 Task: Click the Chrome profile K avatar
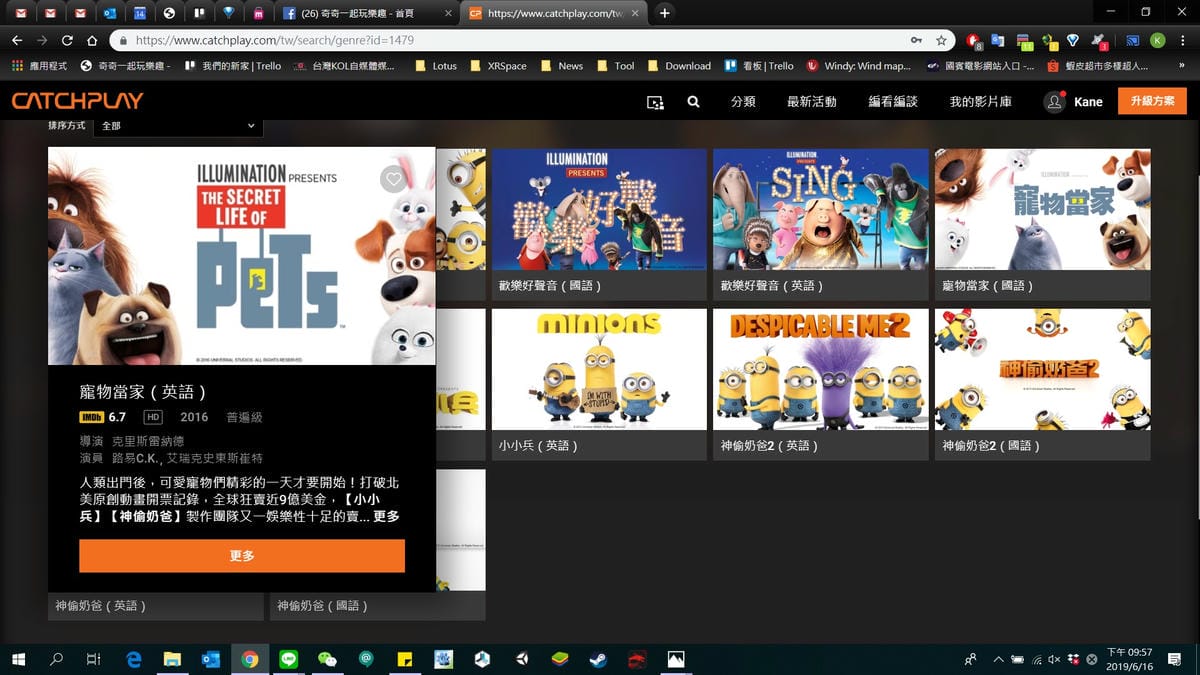[1157, 41]
